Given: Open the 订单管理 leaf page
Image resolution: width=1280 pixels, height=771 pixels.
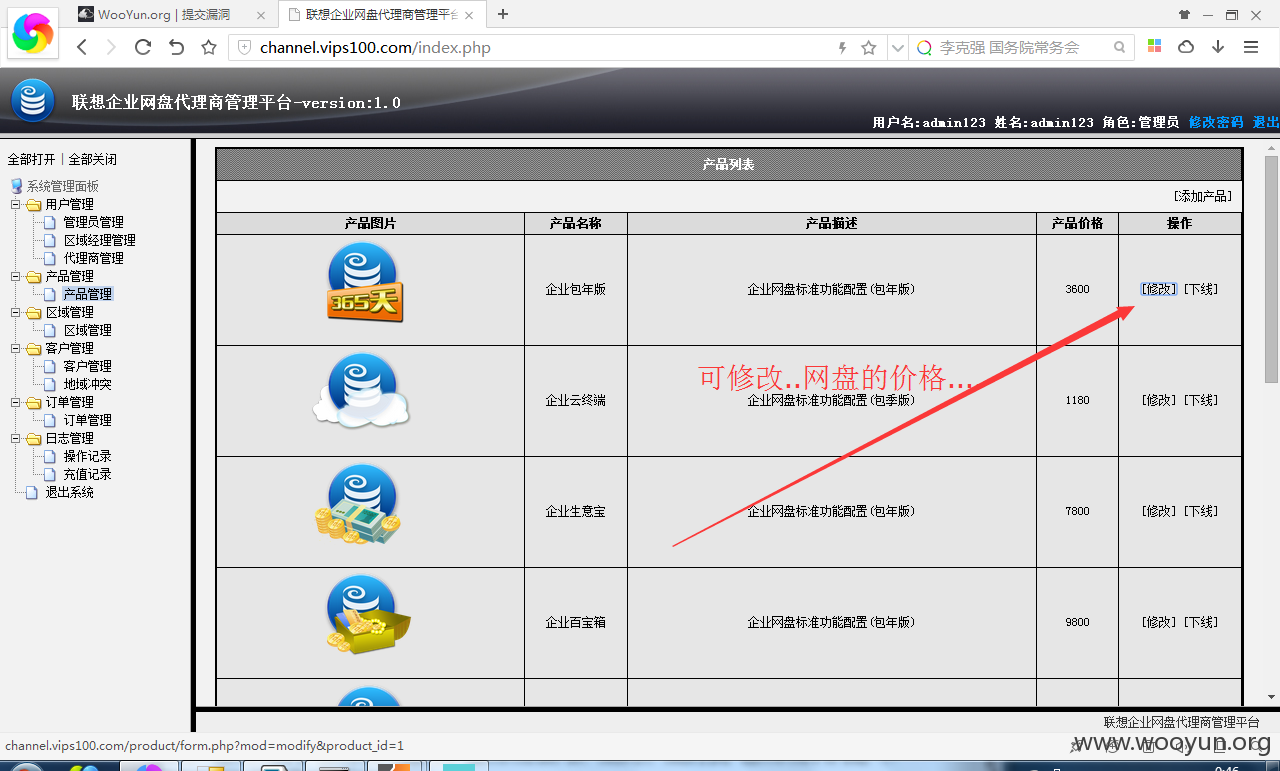Looking at the screenshot, I should pyautogui.click(x=88, y=420).
